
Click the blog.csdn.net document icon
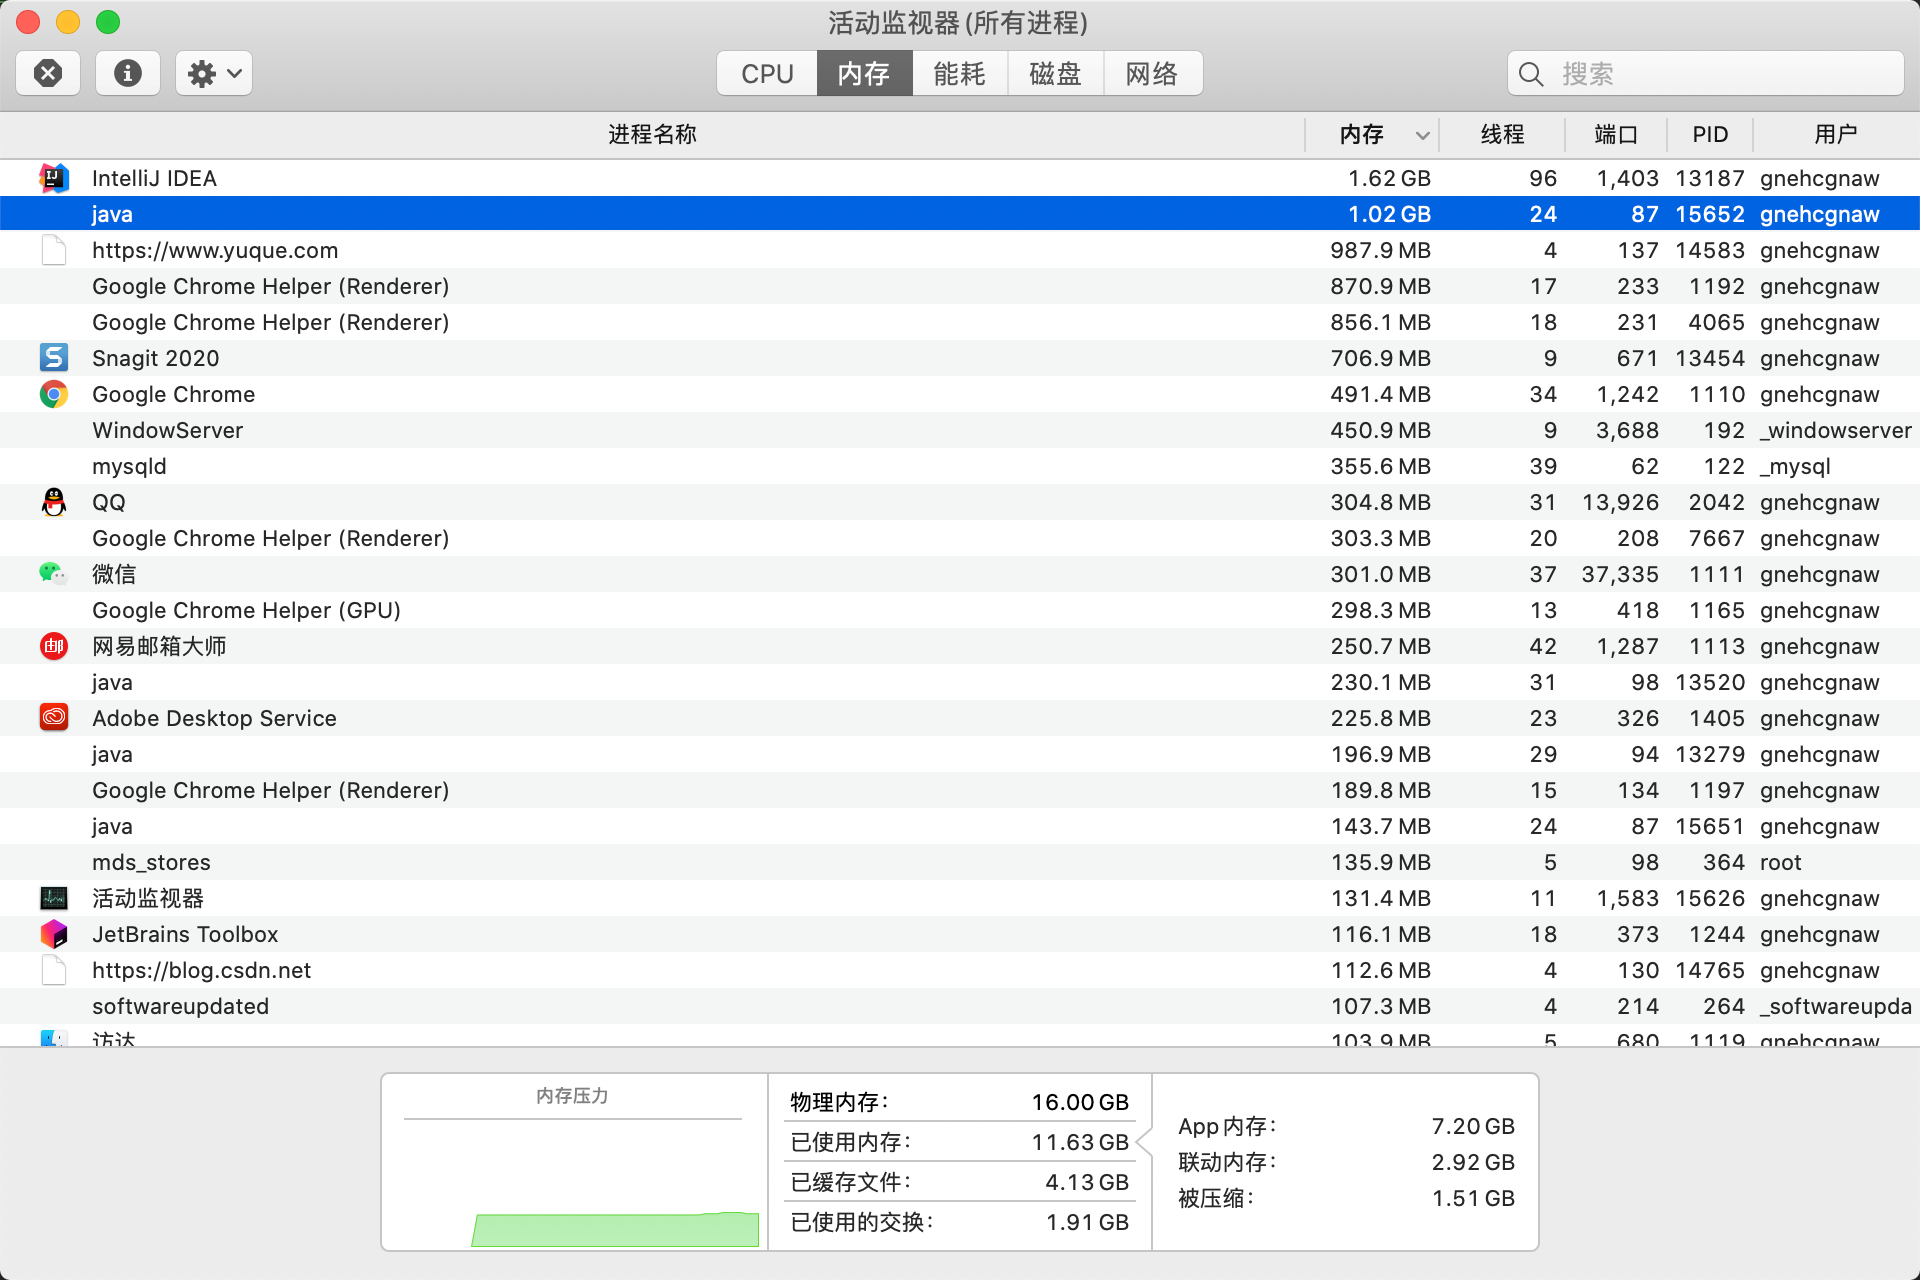(54, 970)
